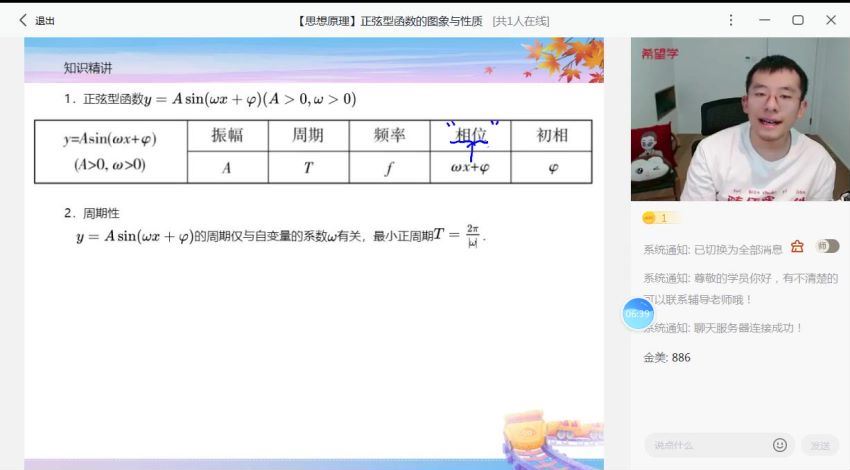
Task: Click the 2. 周期性 section heading
Action: pyautogui.click(x=92, y=213)
